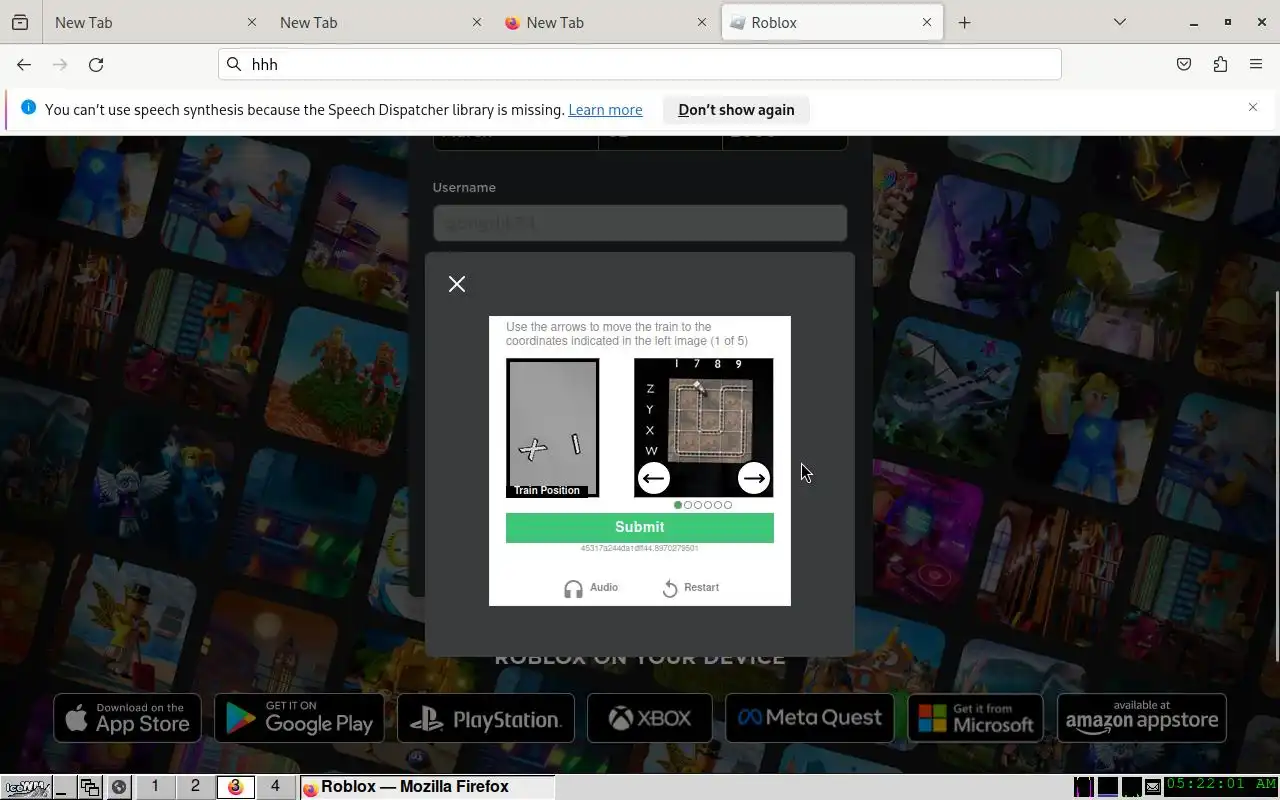Click the captcha progress dots indicator
The width and height of the screenshot is (1280, 800).
tap(703, 505)
